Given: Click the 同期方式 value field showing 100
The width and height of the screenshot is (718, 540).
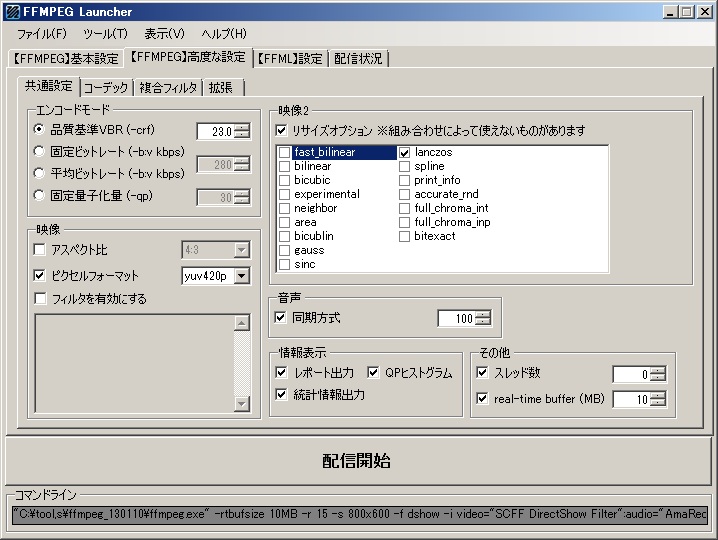Looking at the screenshot, I should 456,318.
